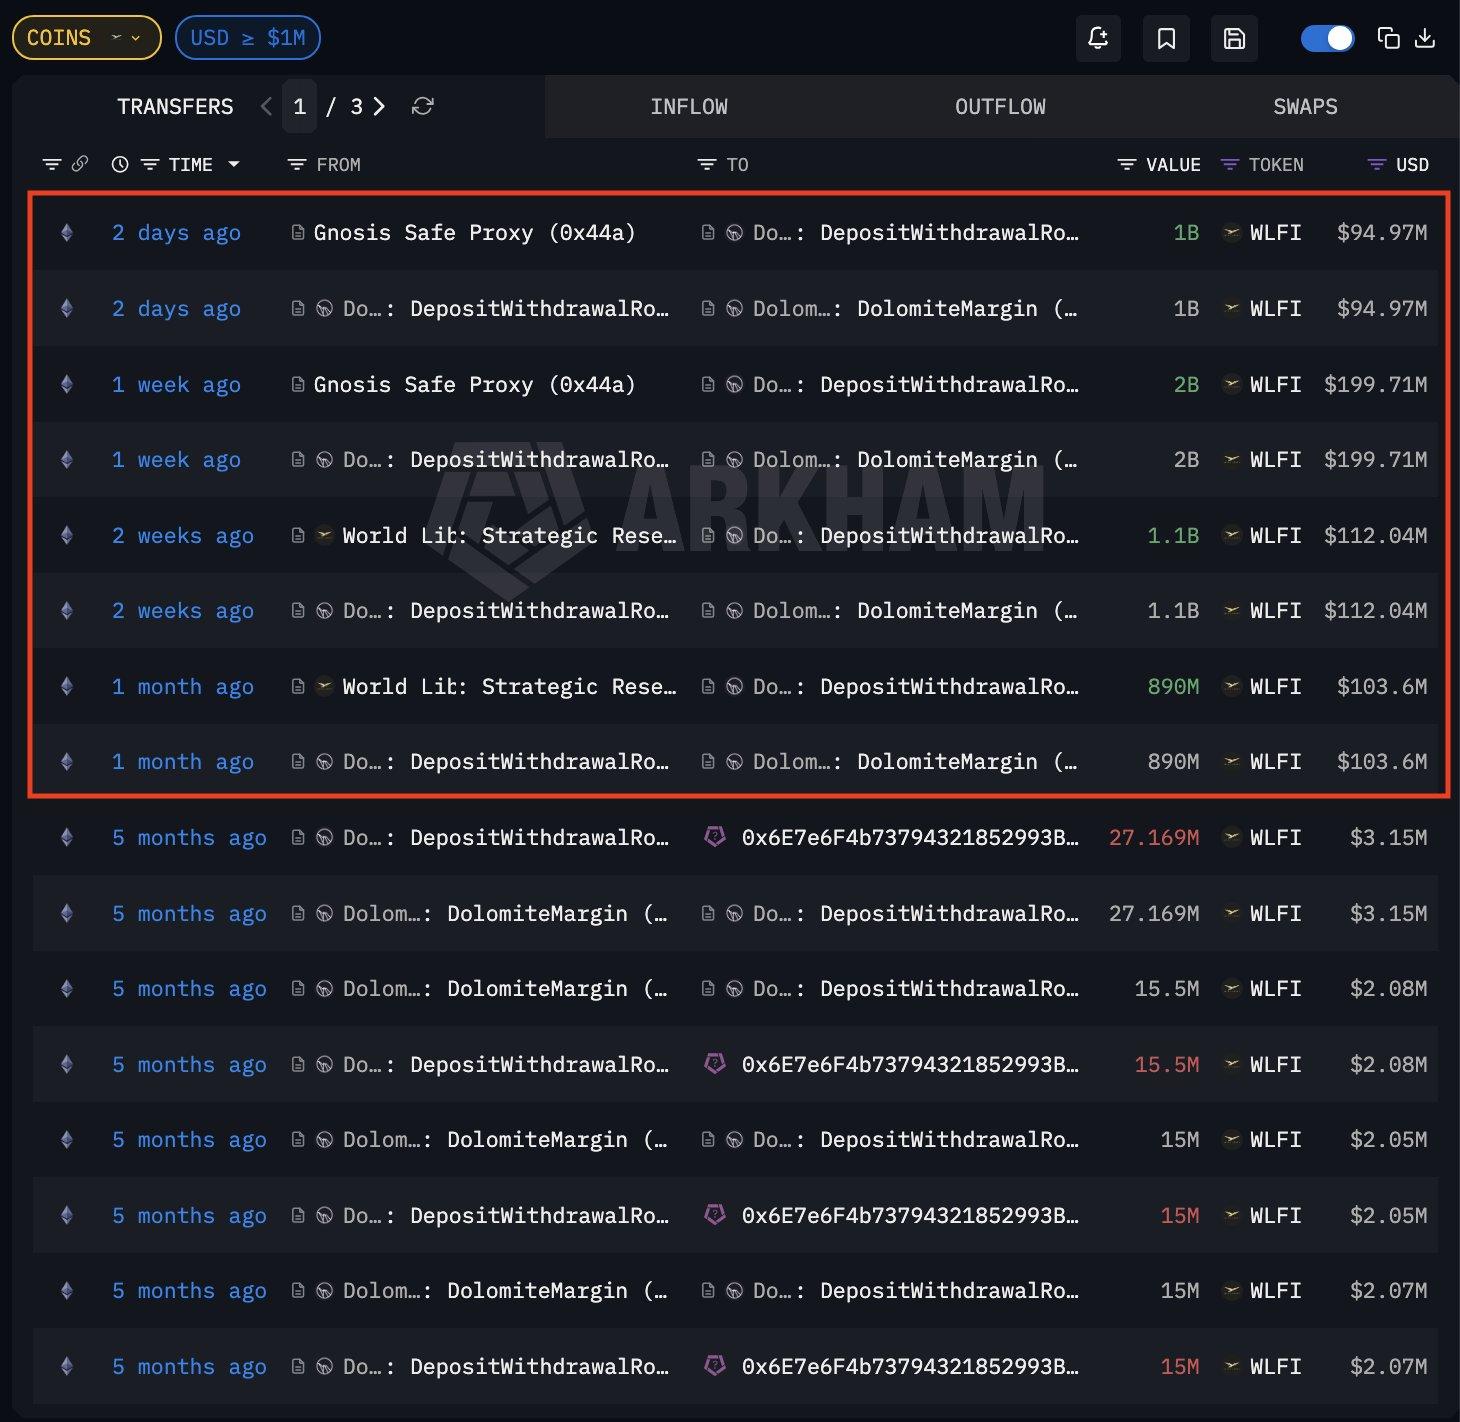Click the page number 1 input field
The height and width of the screenshot is (1422, 1460).
pyautogui.click(x=299, y=107)
